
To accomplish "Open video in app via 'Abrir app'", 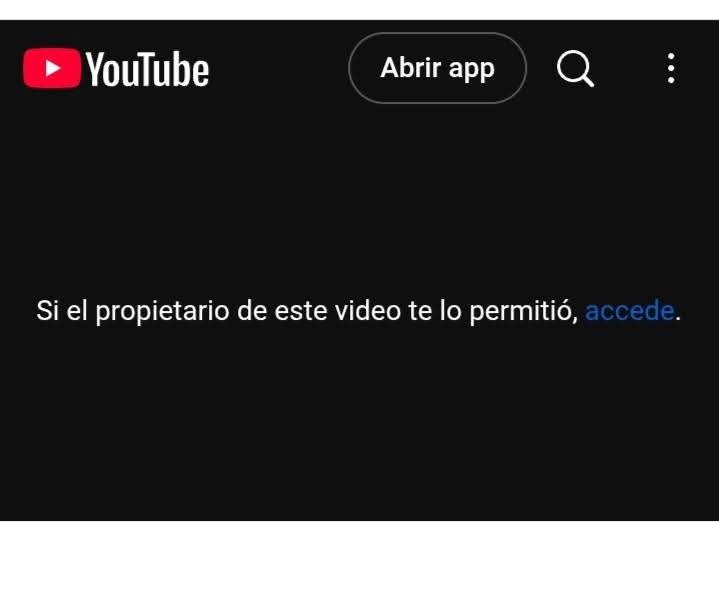I will click(x=437, y=68).
